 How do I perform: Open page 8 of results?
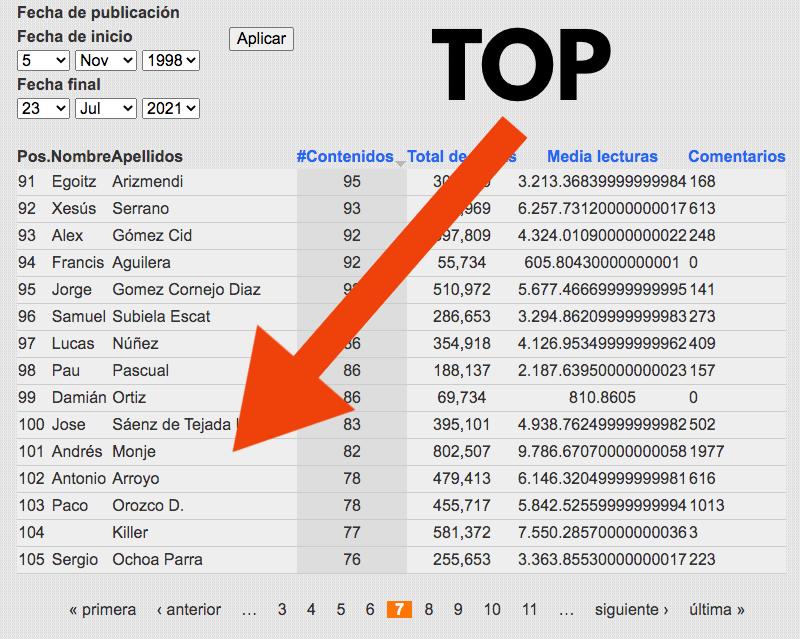429,609
